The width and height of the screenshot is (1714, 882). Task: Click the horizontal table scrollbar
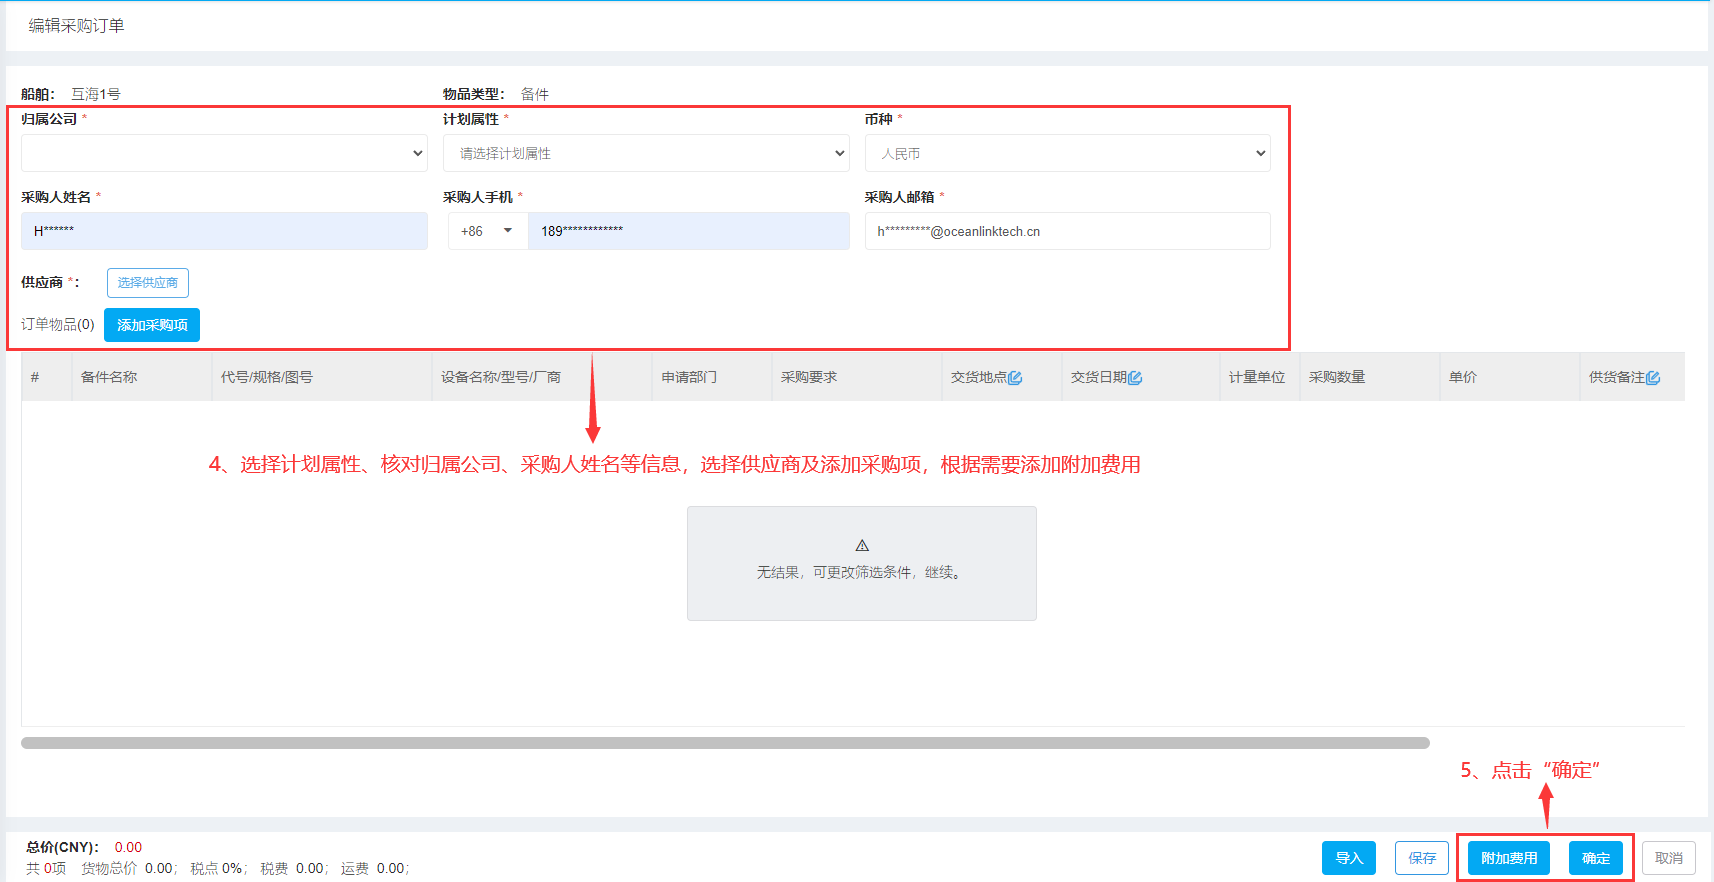coord(725,743)
